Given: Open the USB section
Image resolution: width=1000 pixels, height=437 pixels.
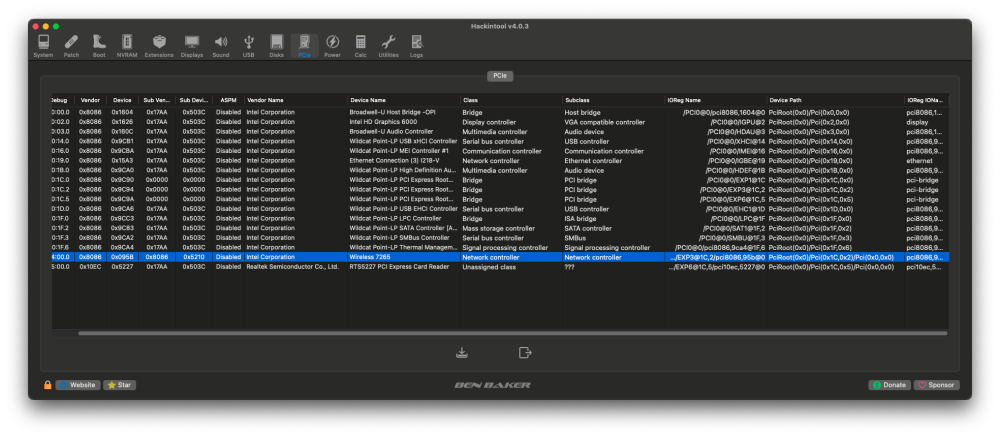Looking at the screenshot, I should [x=249, y=46].
